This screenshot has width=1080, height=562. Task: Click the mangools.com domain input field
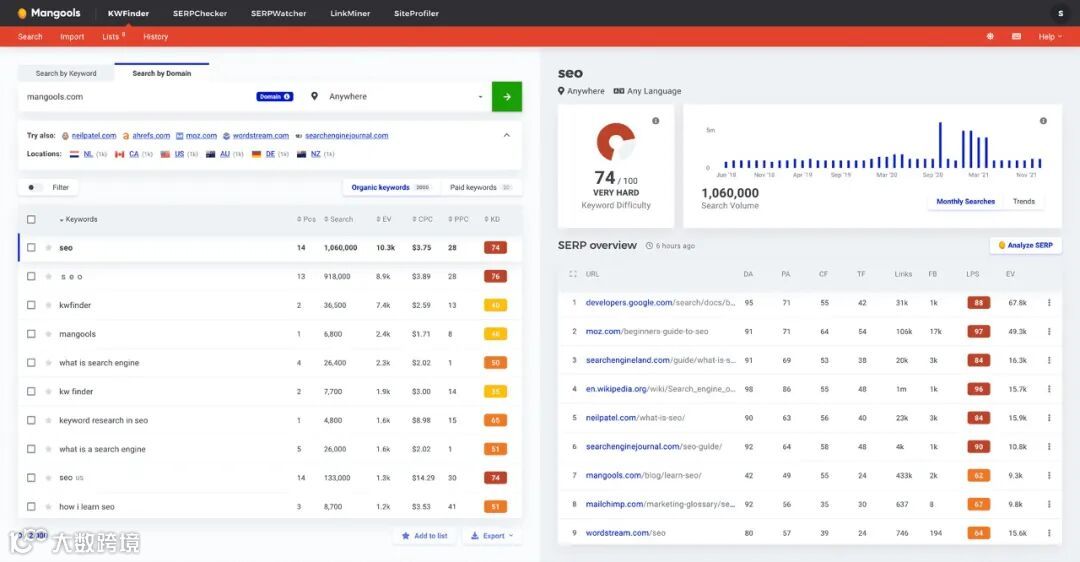tap(138, 96)
